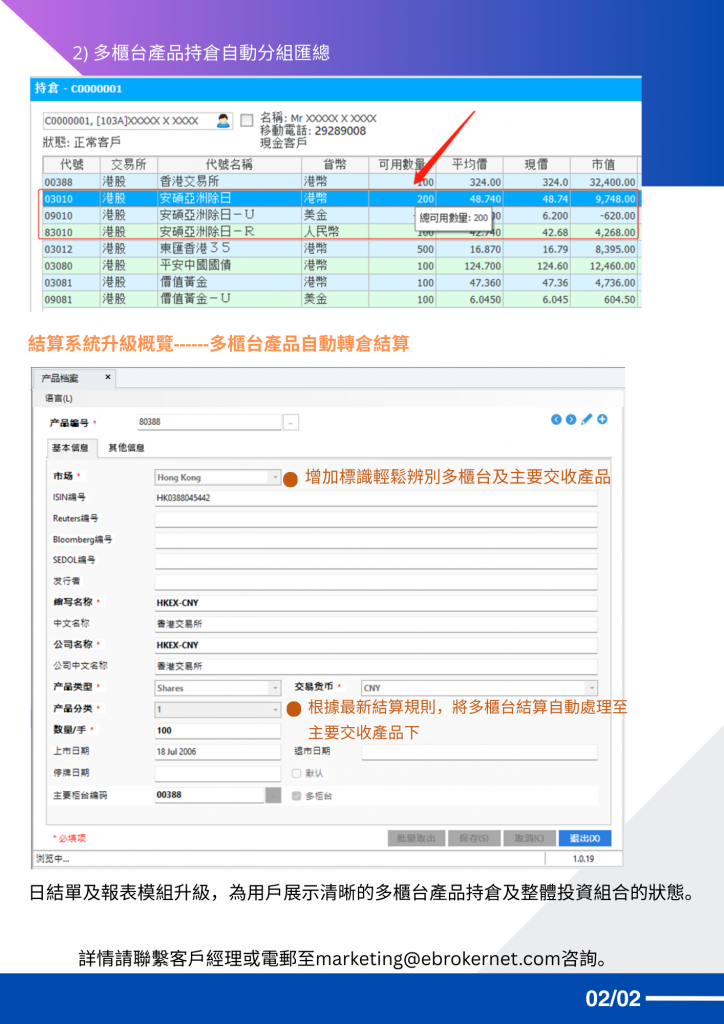The width and height of the screenshot is (724, 1024).
Task: Open the 产品类型 Shares dropdown
Action: tap(275, 688)
